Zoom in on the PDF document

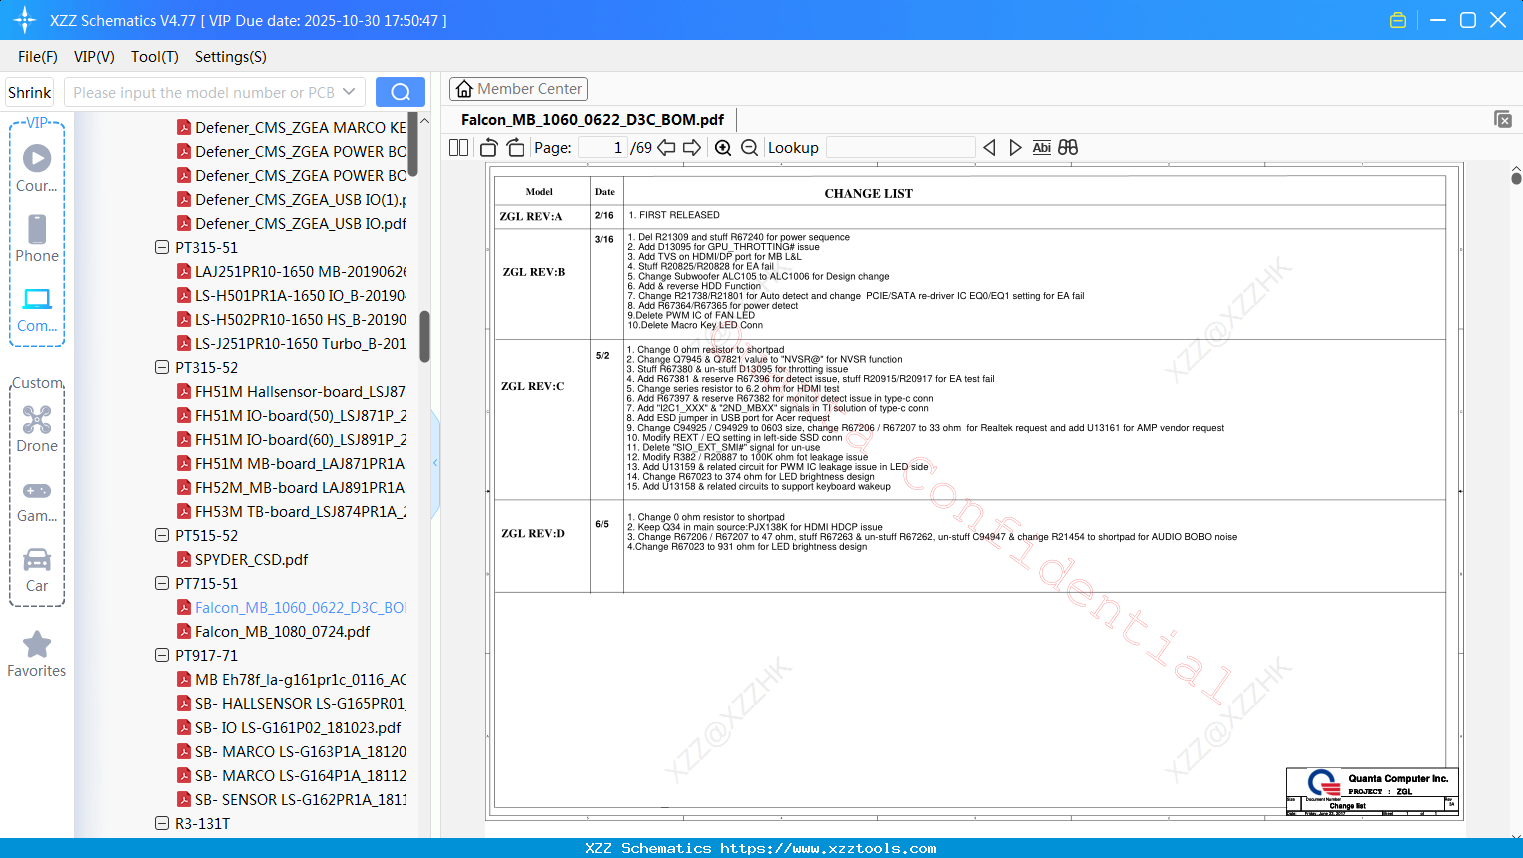[723, 148]
